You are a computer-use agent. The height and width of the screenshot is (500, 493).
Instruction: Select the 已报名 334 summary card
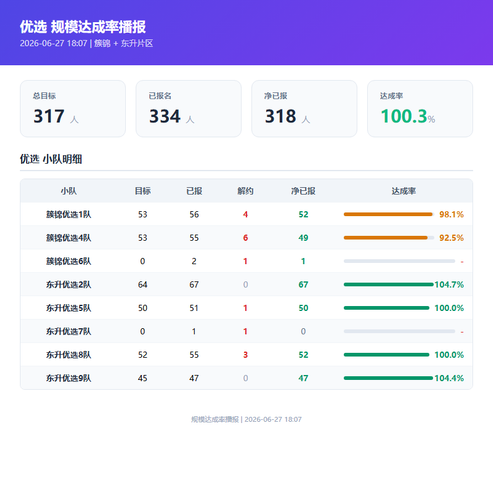(188, 108)
